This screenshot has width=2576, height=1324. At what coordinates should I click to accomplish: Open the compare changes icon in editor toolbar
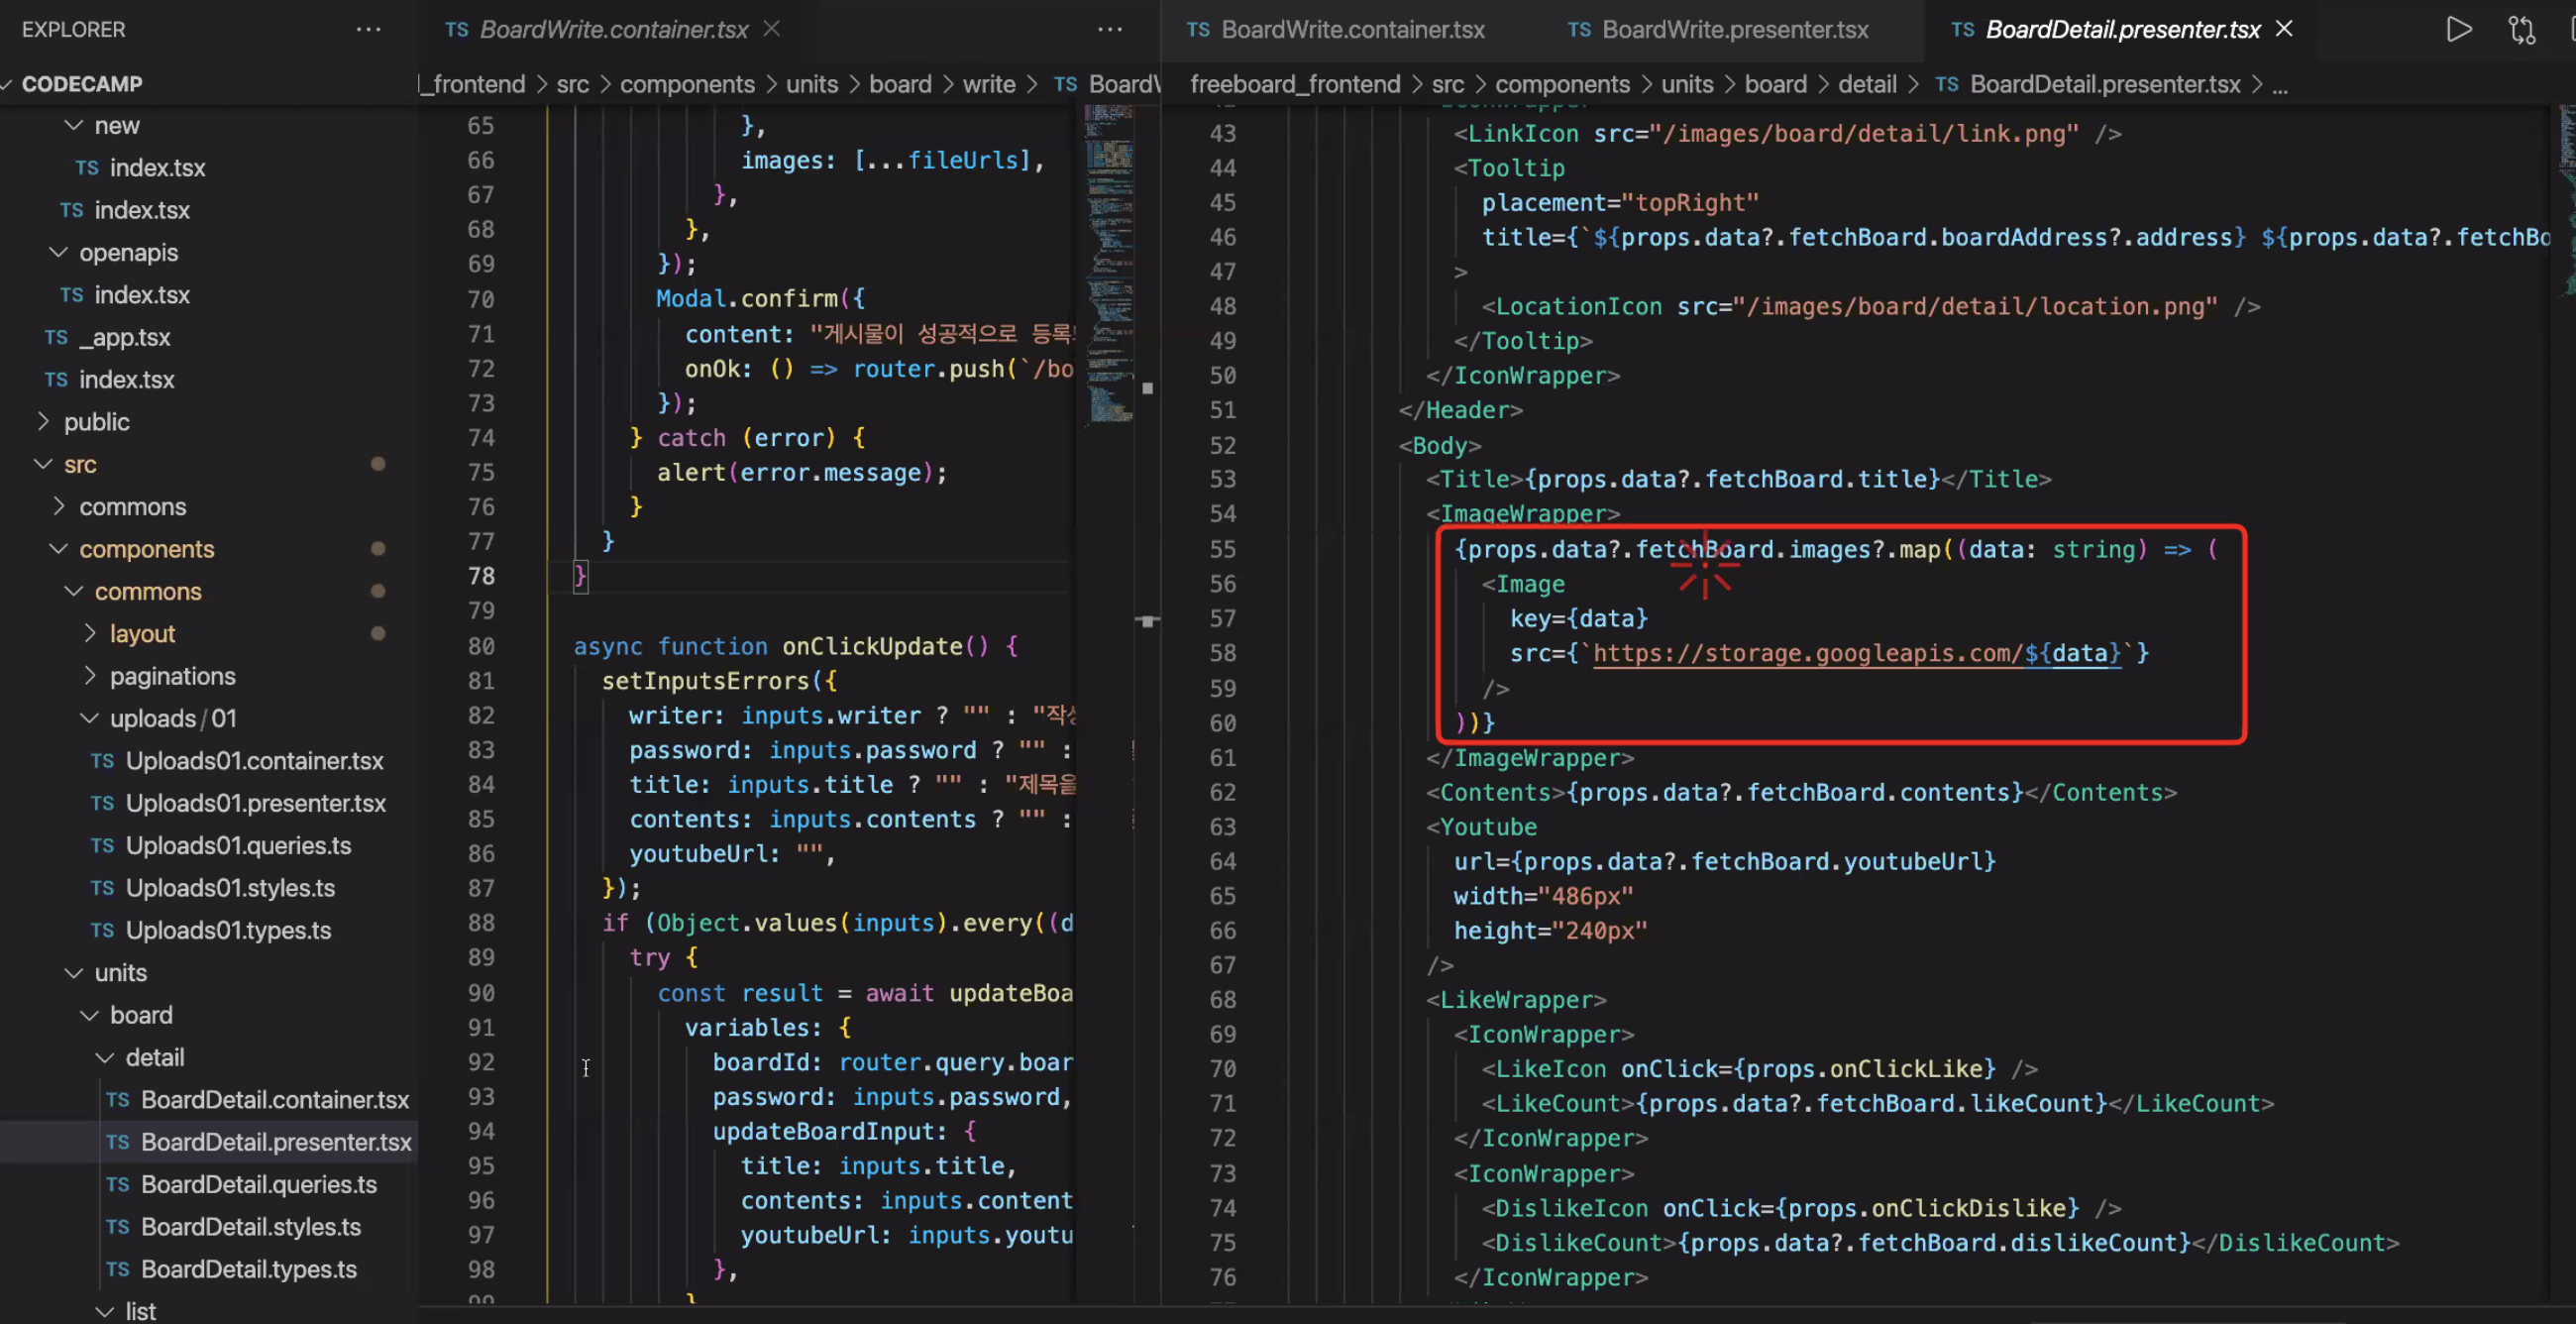[x=2521, y=30]
